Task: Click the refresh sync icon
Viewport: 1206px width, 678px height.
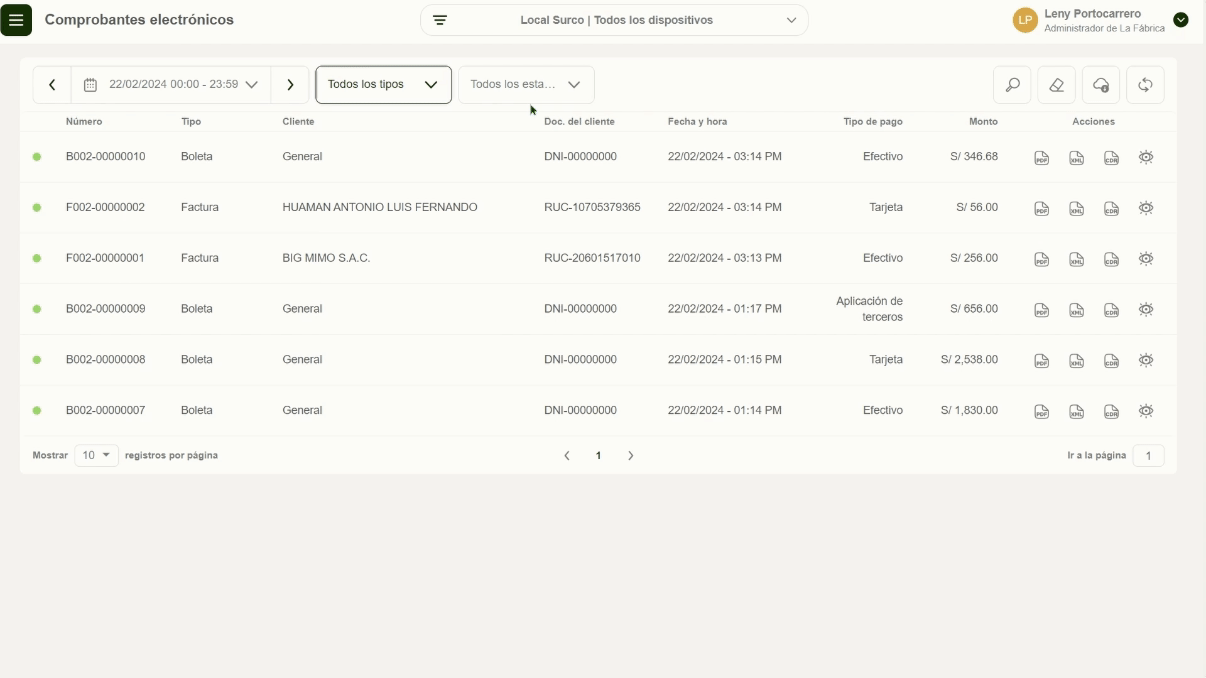Action: point(1145,85)
